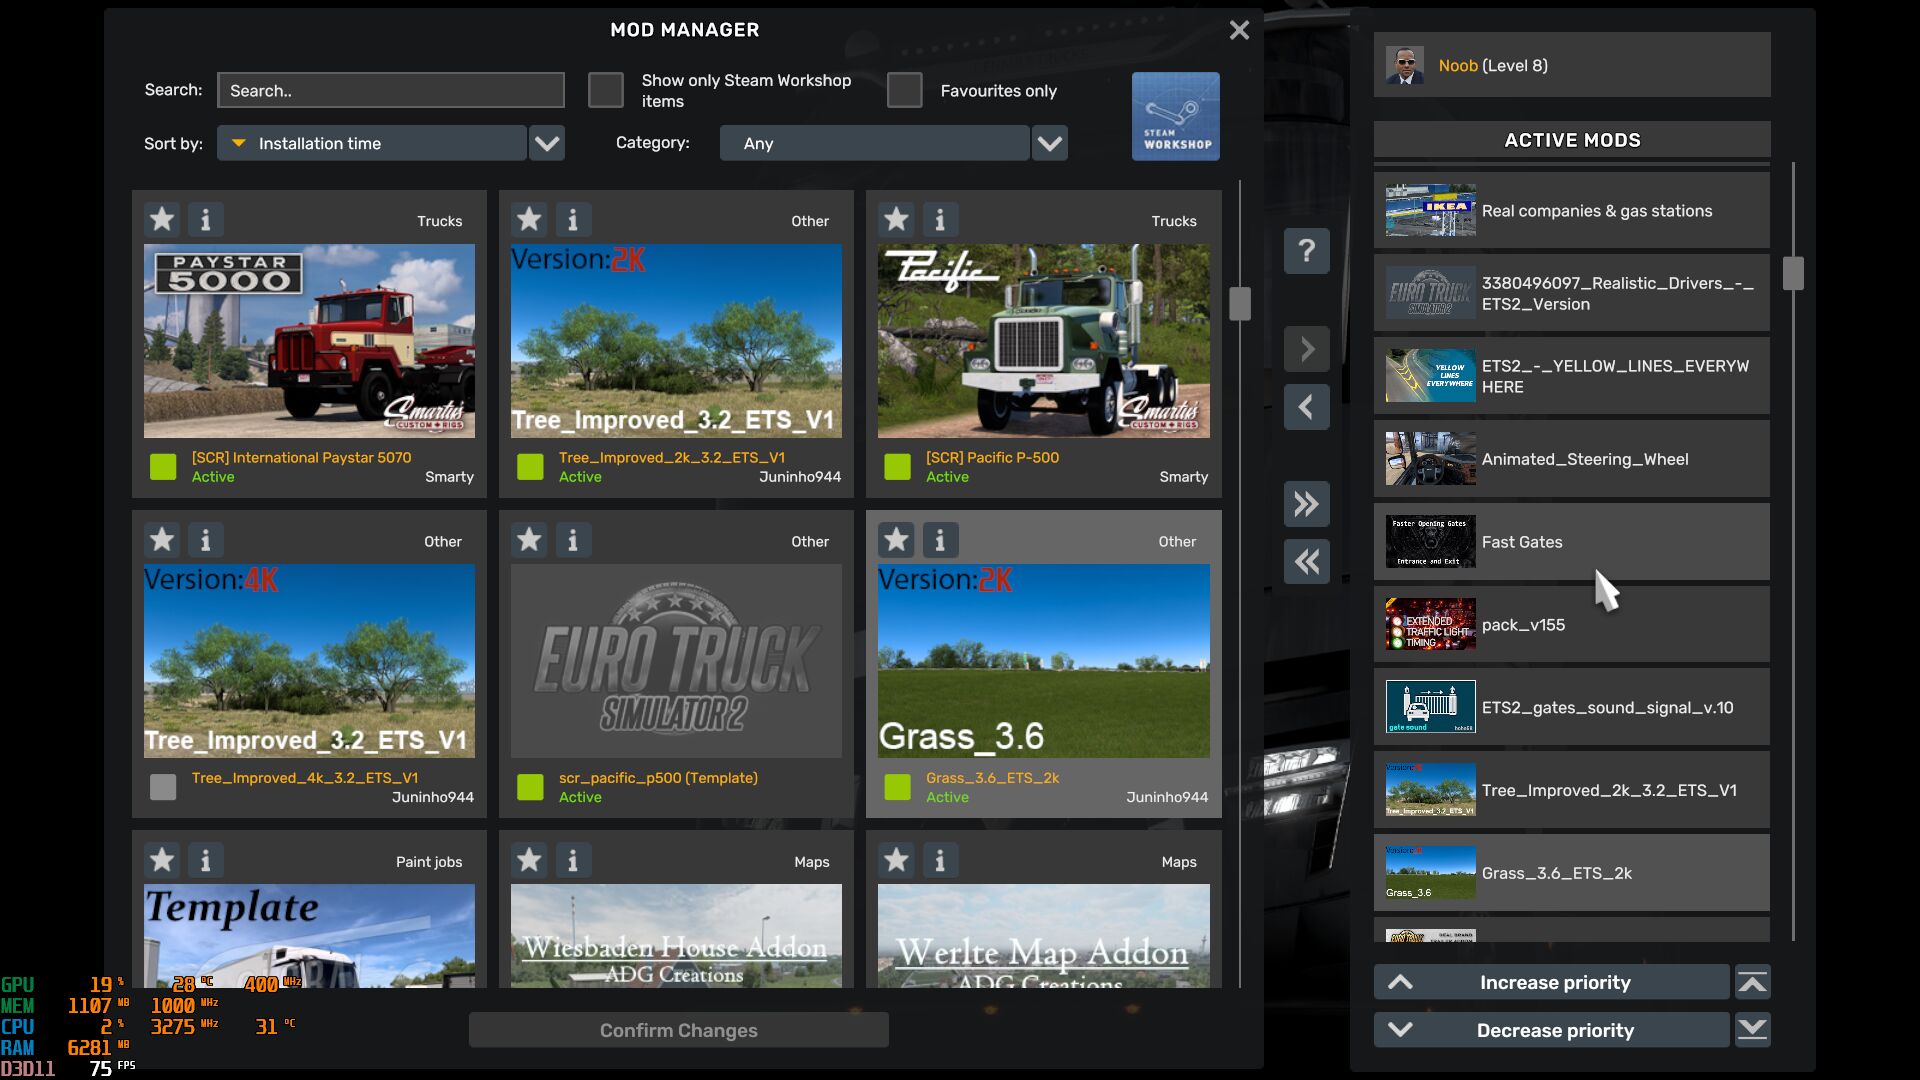Open the Category dropdown arrow
The height and width of the screenshot is (1080, 1920).
1049,143
